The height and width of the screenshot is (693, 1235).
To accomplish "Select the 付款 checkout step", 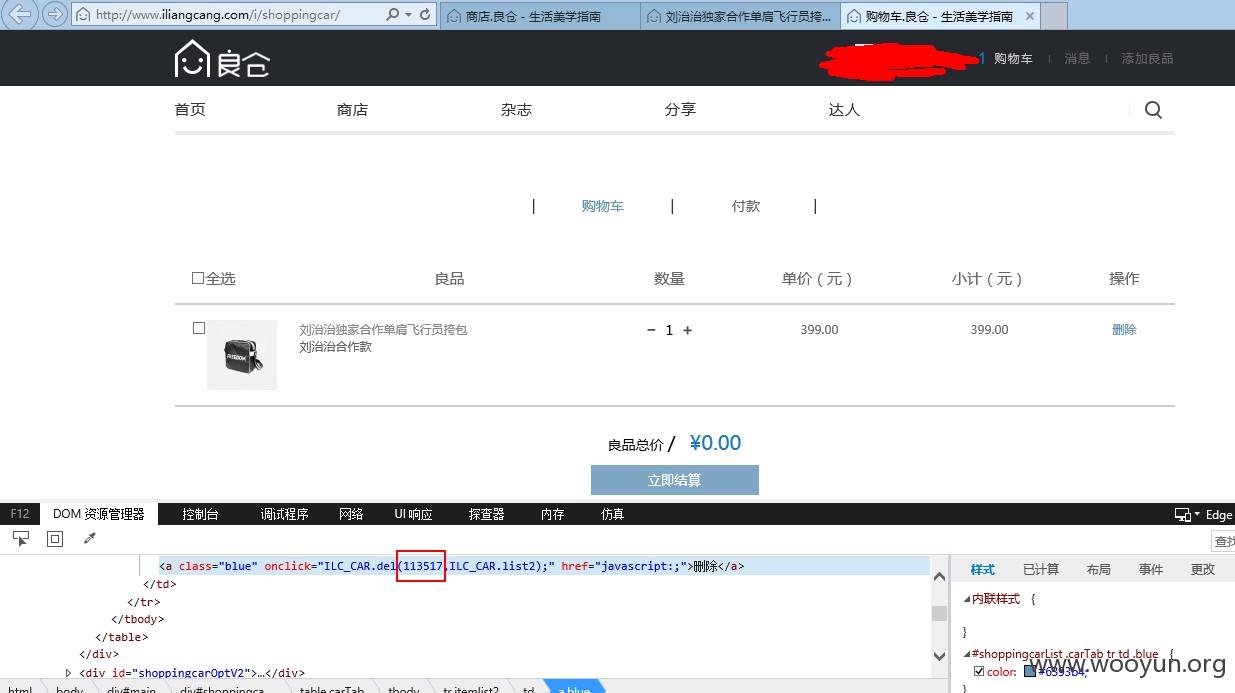I will coord(746,206).
